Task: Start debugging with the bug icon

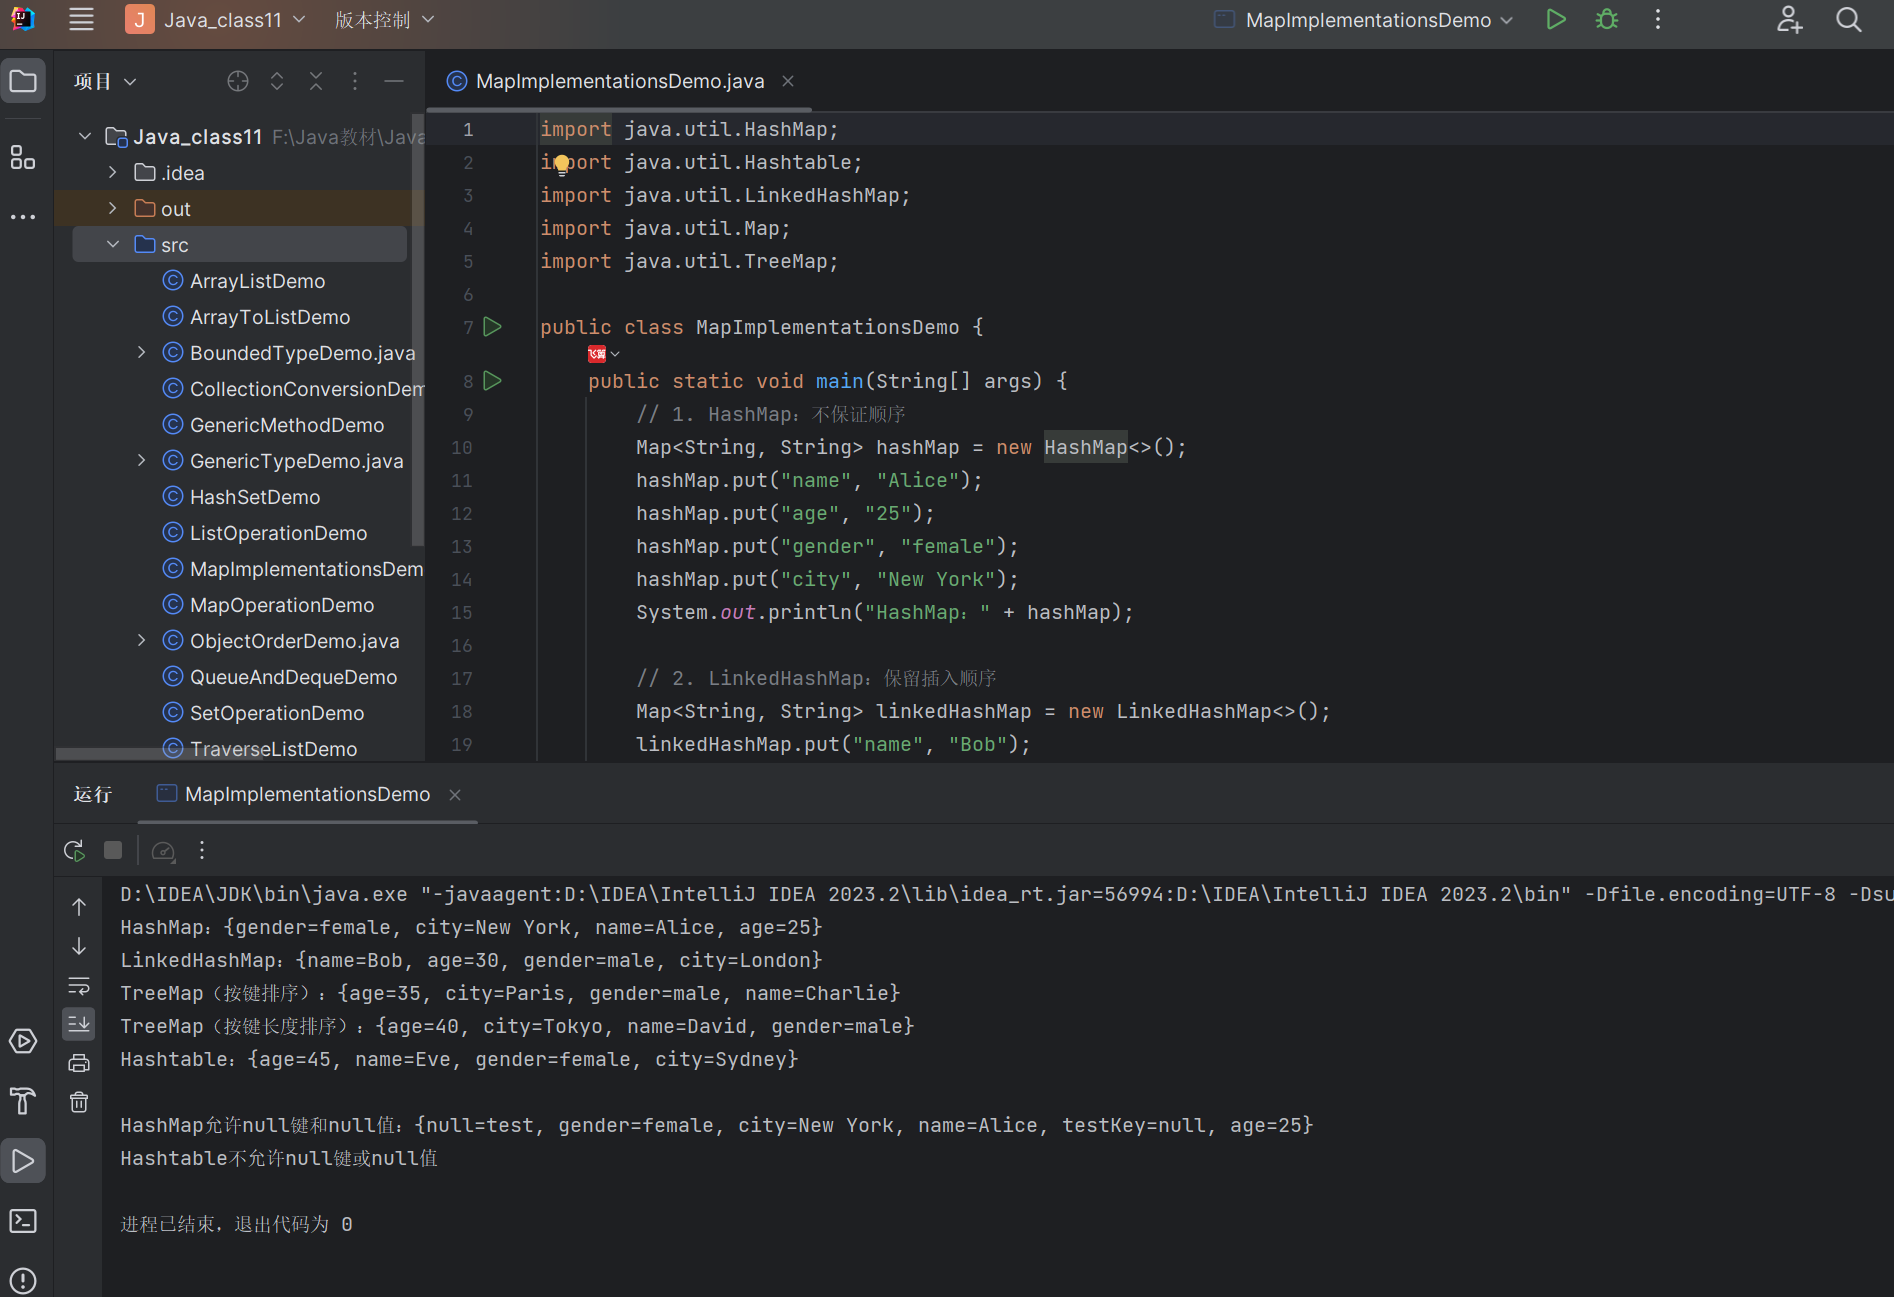Action: (1607, 20)
